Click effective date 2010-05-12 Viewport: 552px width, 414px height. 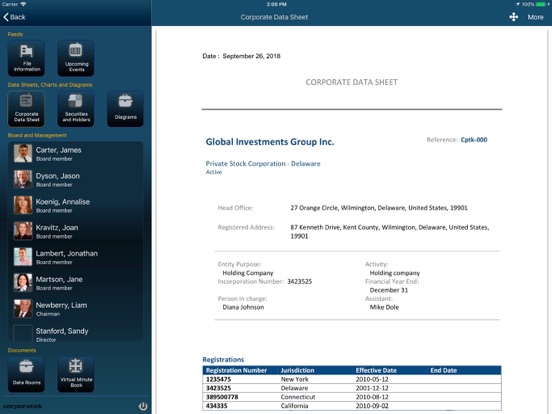pos(372,379)
